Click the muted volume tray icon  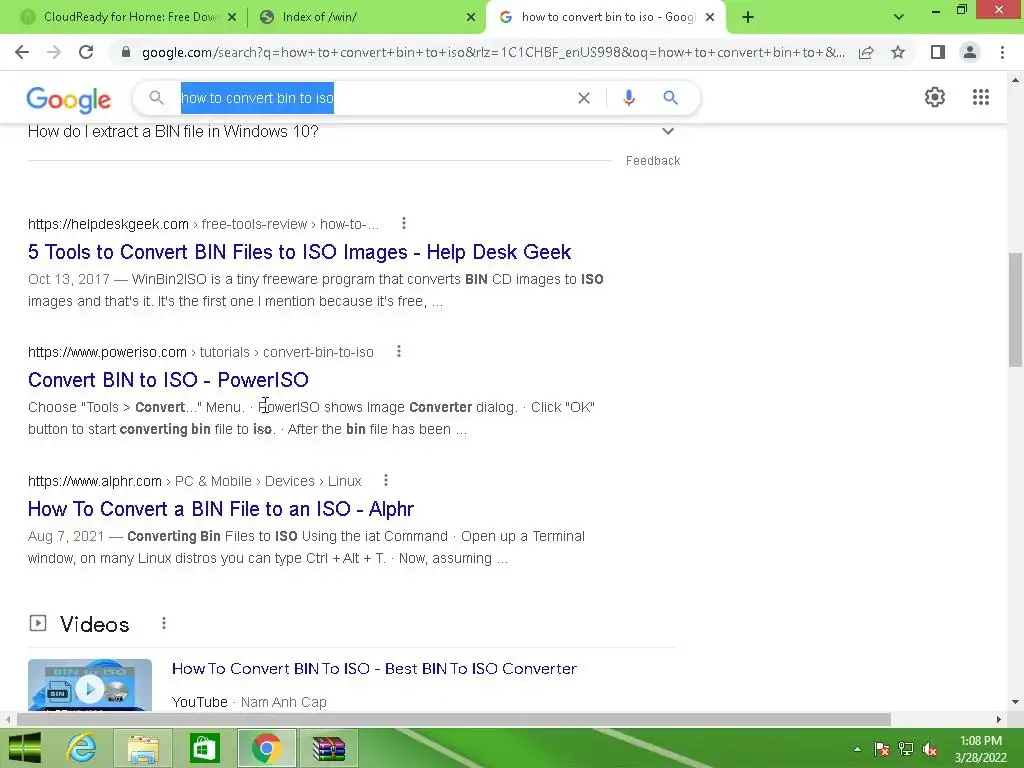(930, 749)
